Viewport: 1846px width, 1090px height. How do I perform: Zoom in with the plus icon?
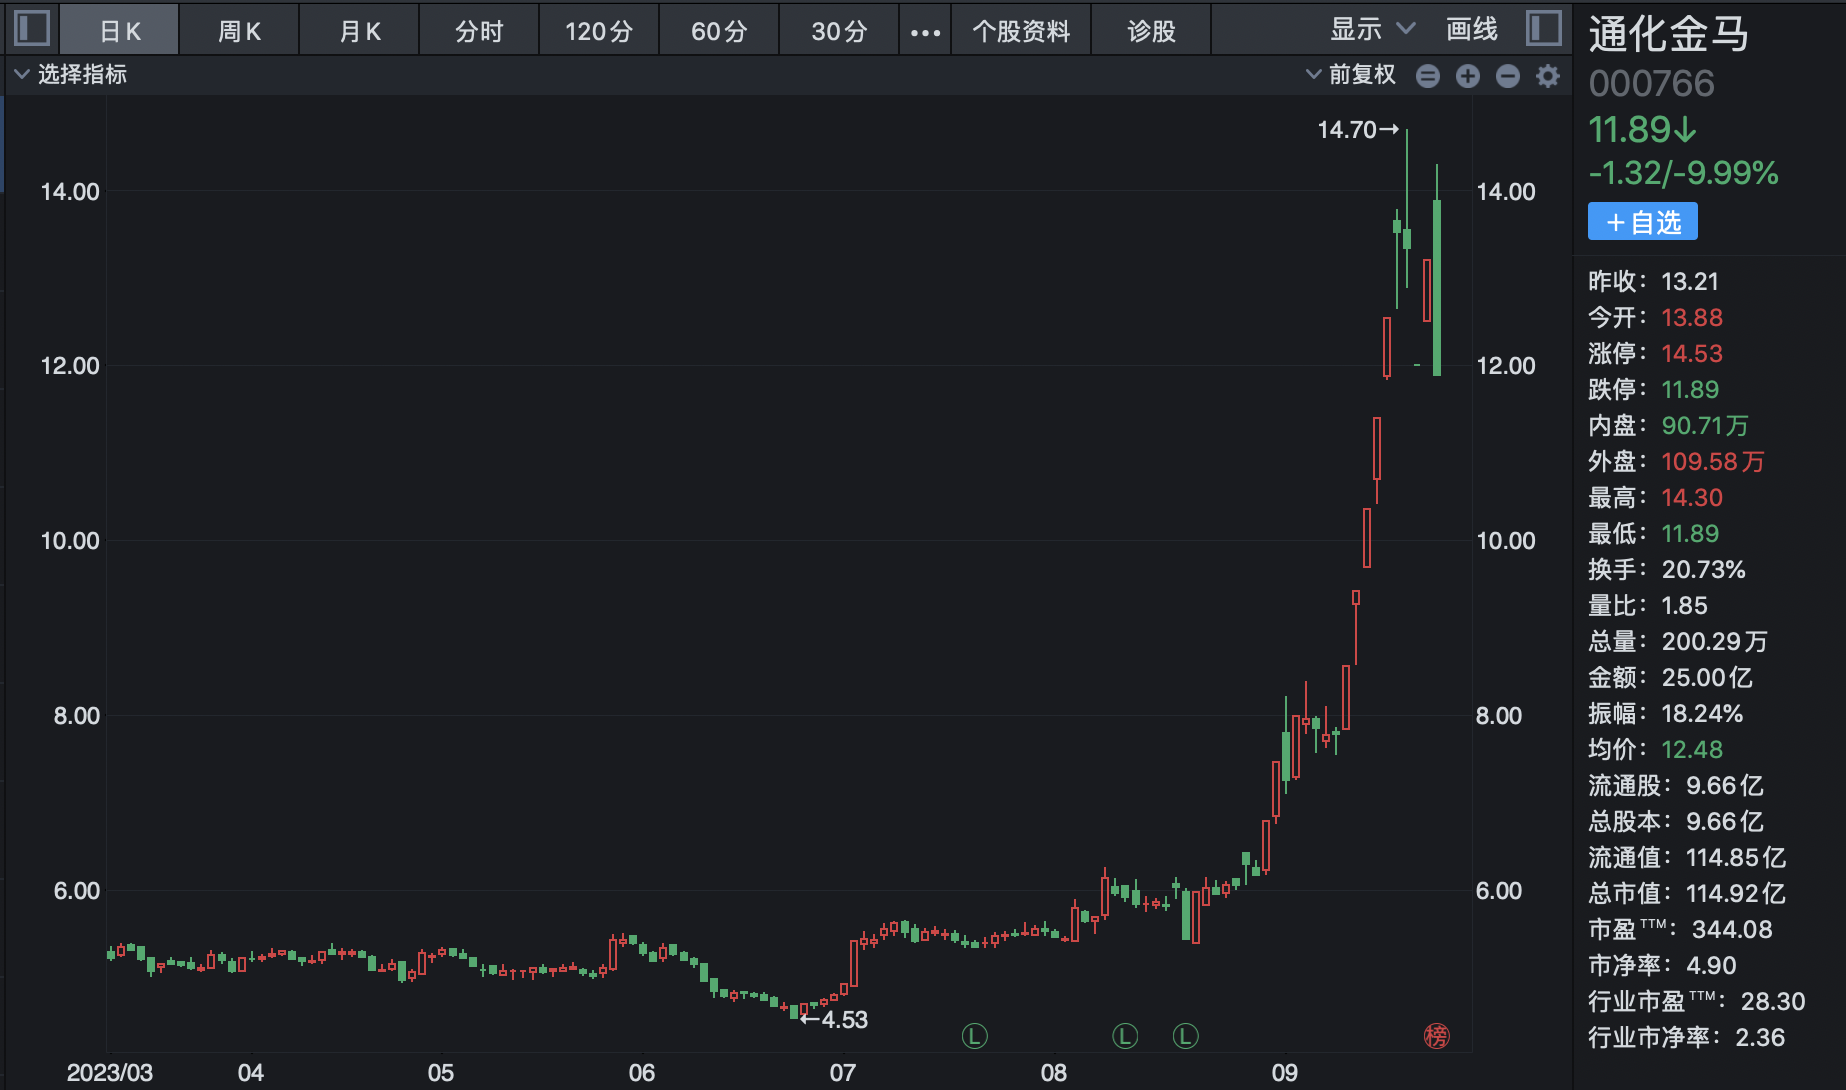point(1468,76)
